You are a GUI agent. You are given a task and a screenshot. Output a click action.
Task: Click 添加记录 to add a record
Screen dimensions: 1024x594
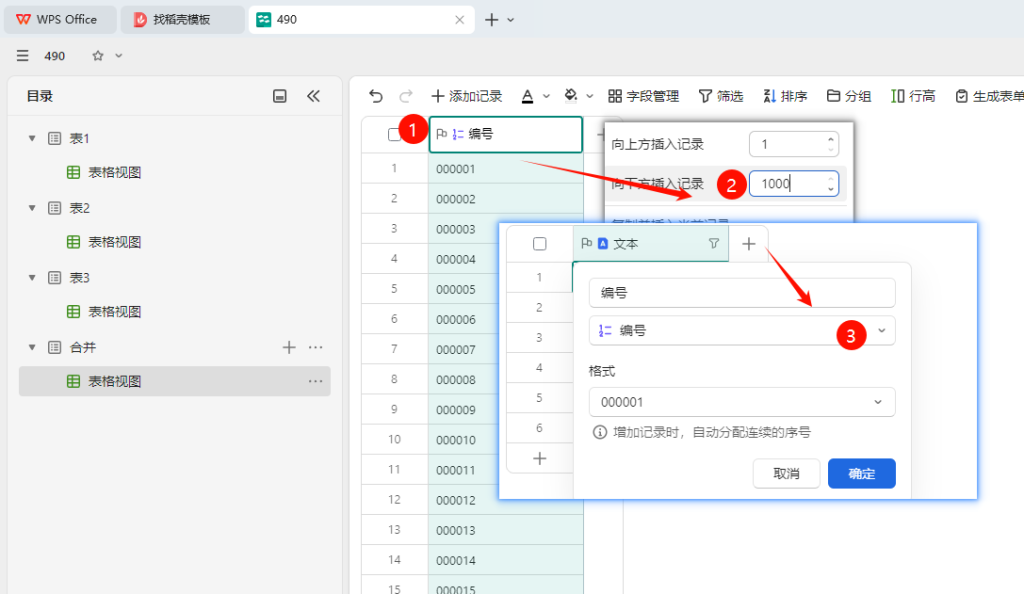pyautogui.click(x=466, y=96)
